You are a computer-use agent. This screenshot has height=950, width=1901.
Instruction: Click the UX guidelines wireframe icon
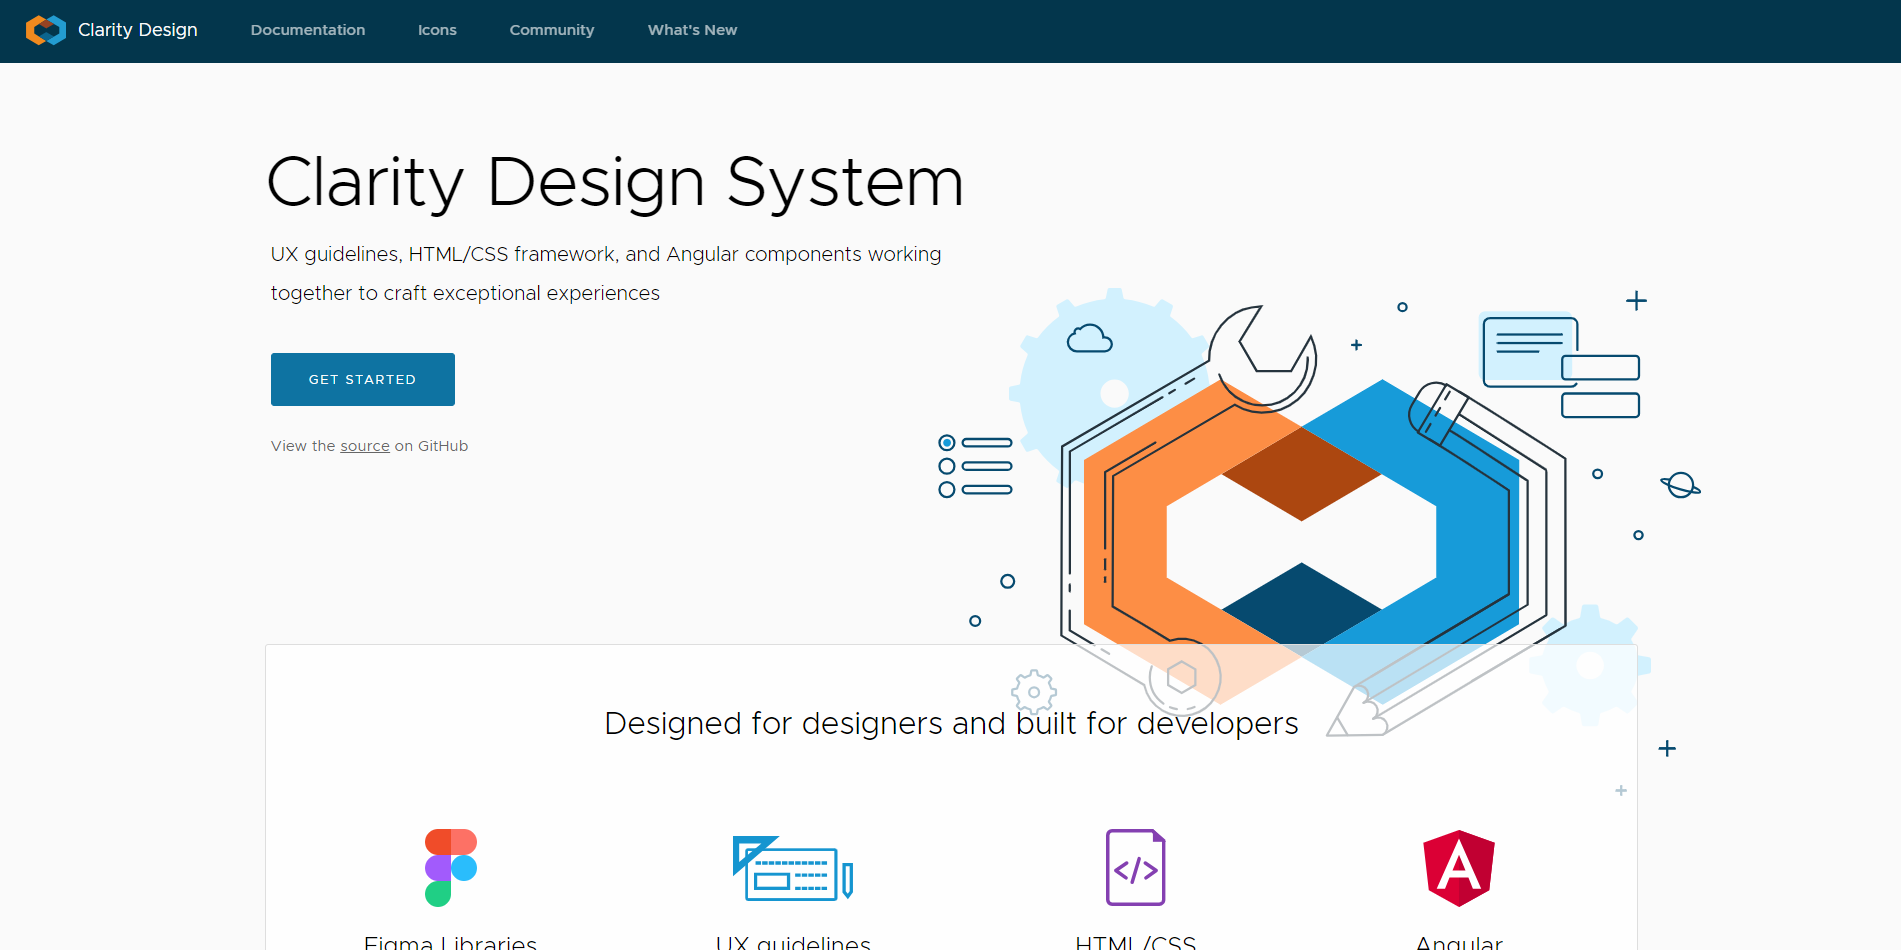792,868
